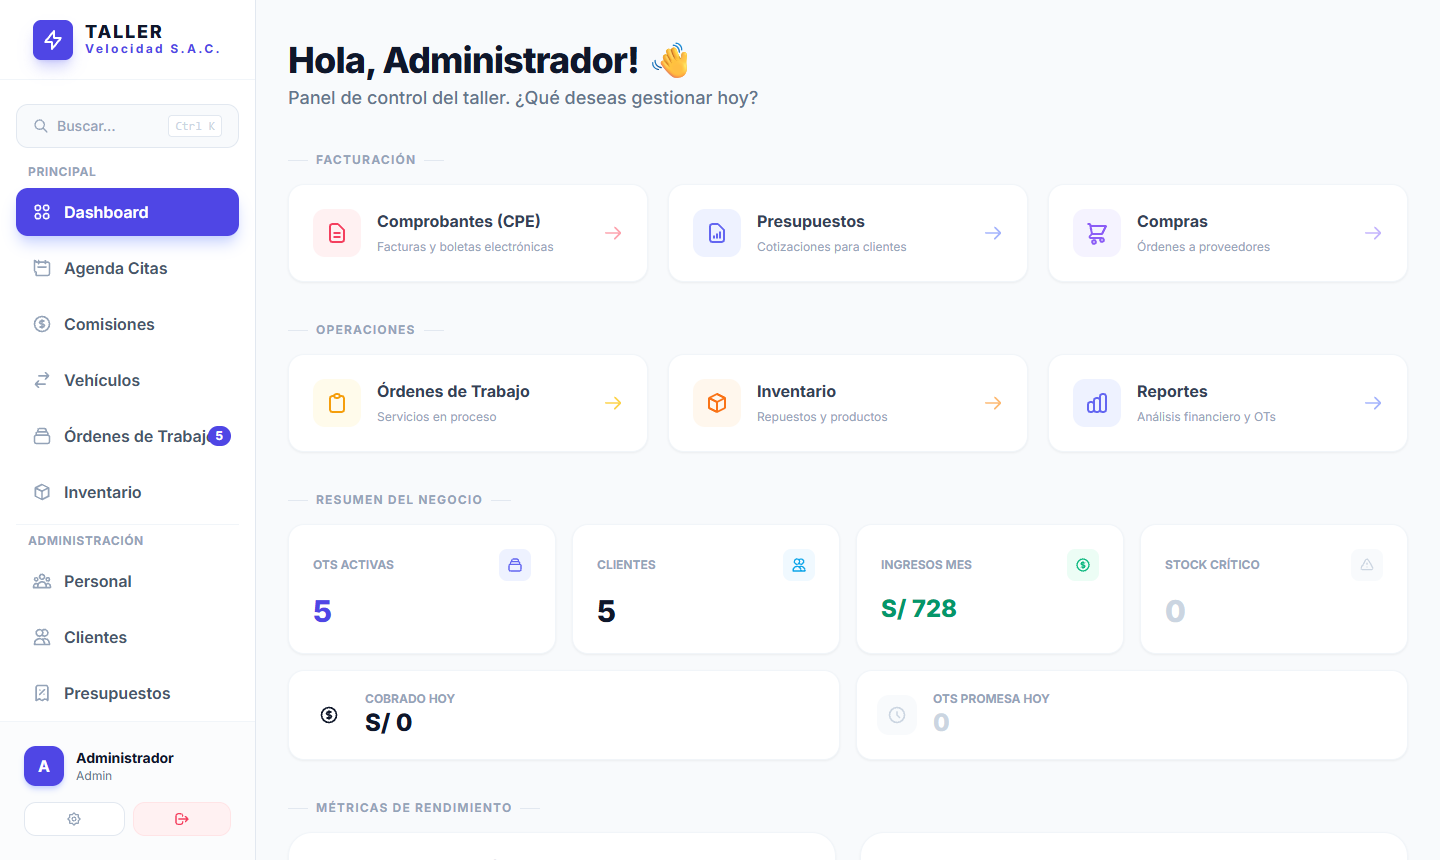Viewport: 1440px width, 860px height.
Task: Follow the Compras card arrow
Action: (1373, 233)
